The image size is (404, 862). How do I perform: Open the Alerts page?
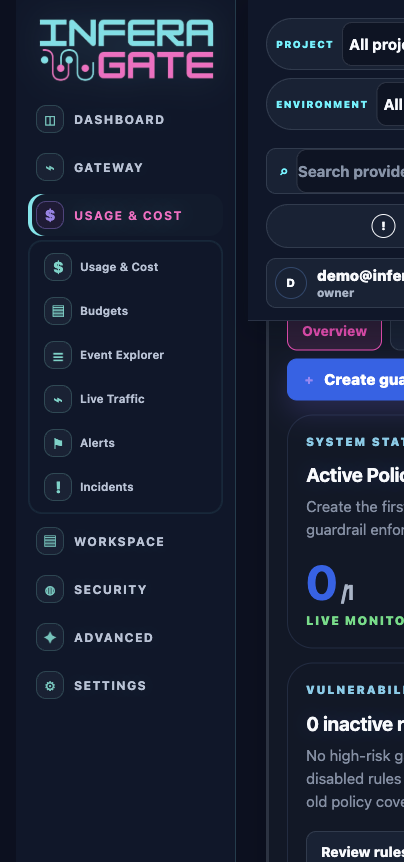(125, 443)
